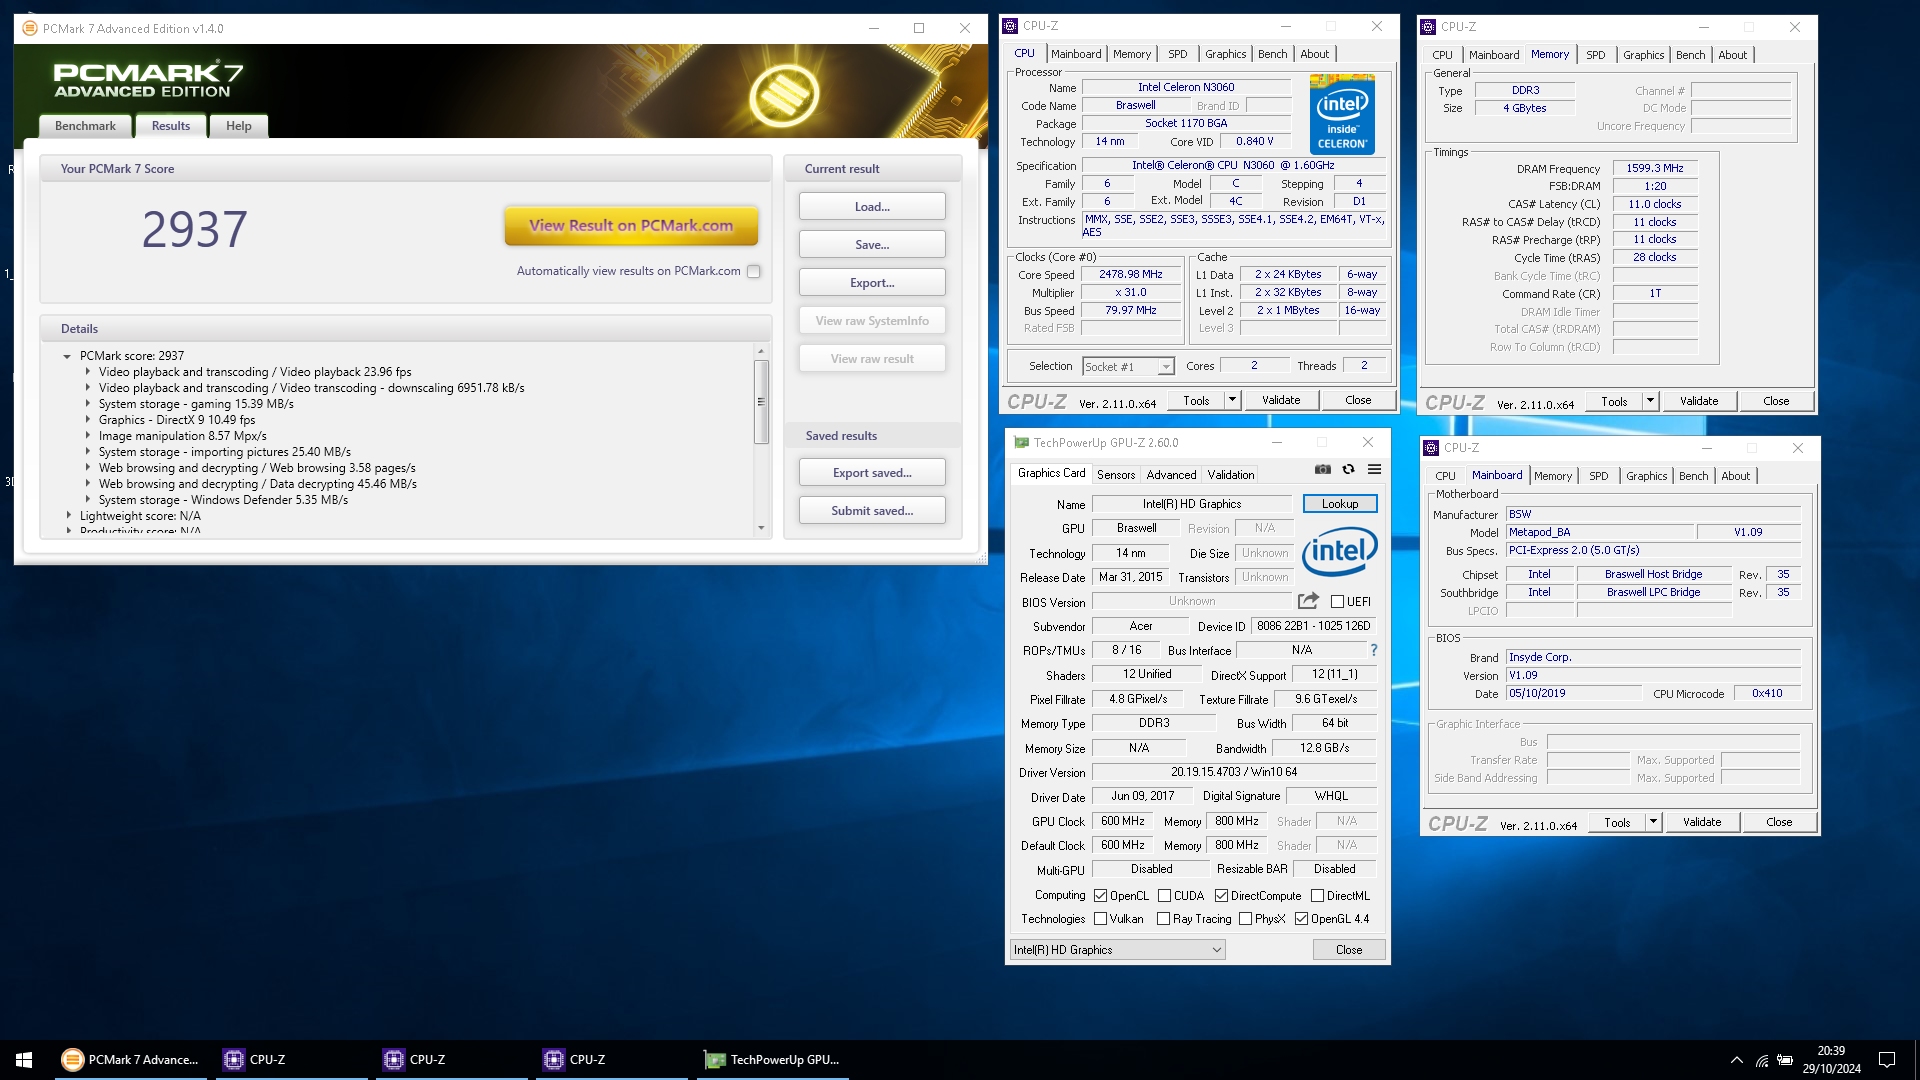The height and width of the screenshot is (1080, 1920).
Task: Click the Lookup button in GPU-Z
Action: pos(1340,504)
